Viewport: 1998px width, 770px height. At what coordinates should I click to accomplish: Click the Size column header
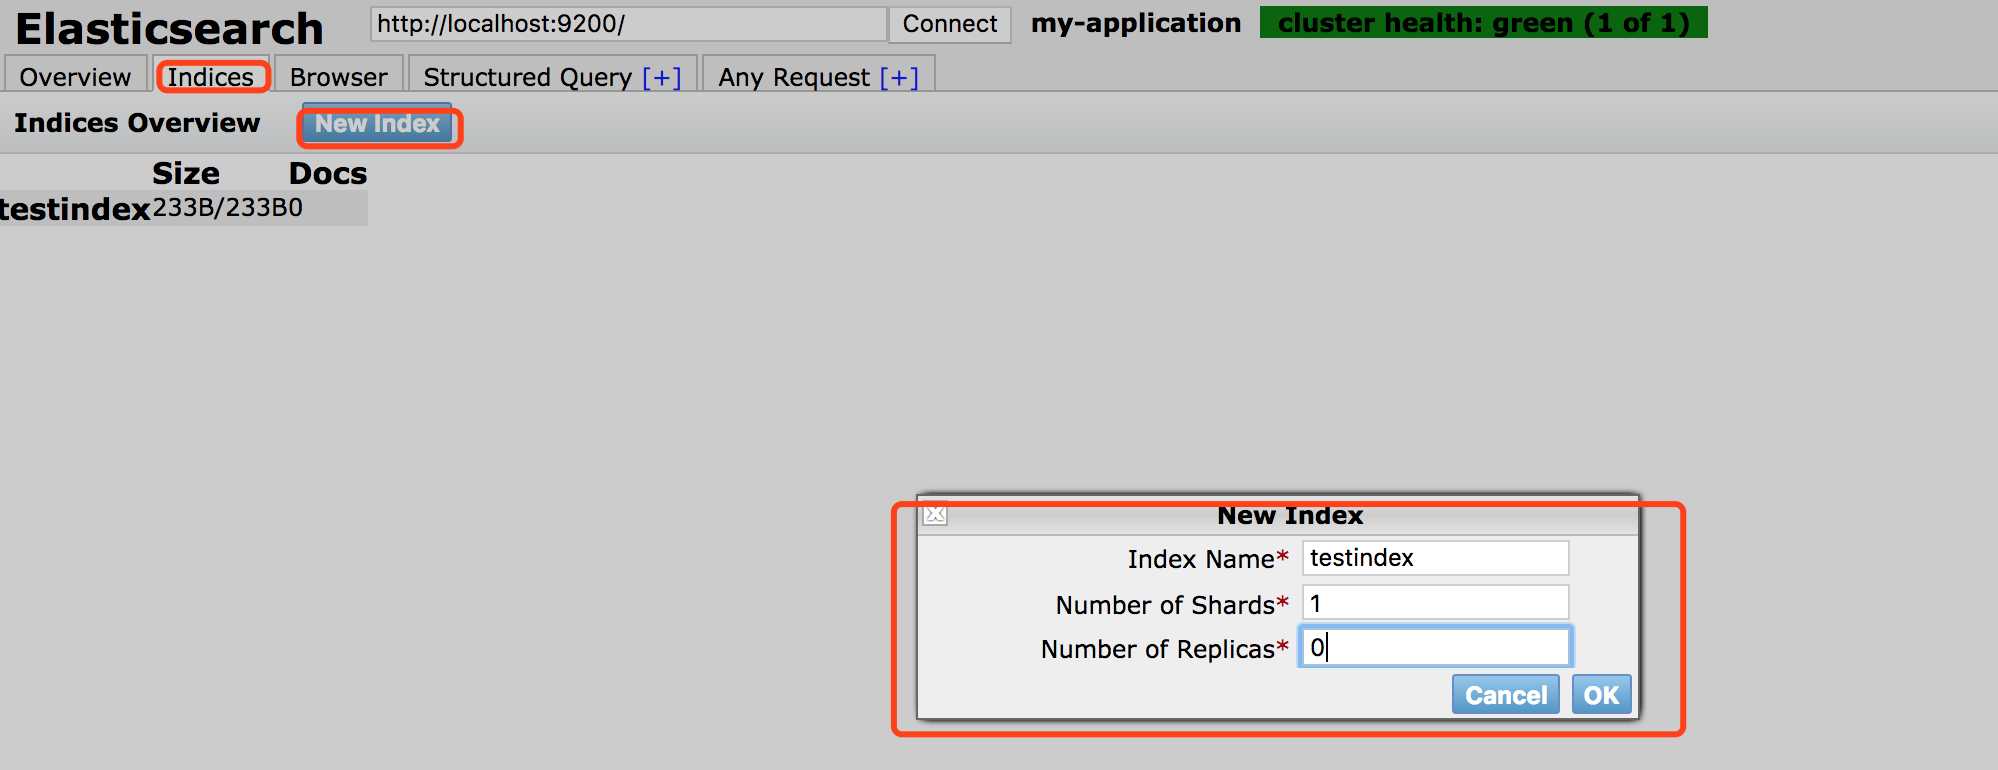coord(186,173)
